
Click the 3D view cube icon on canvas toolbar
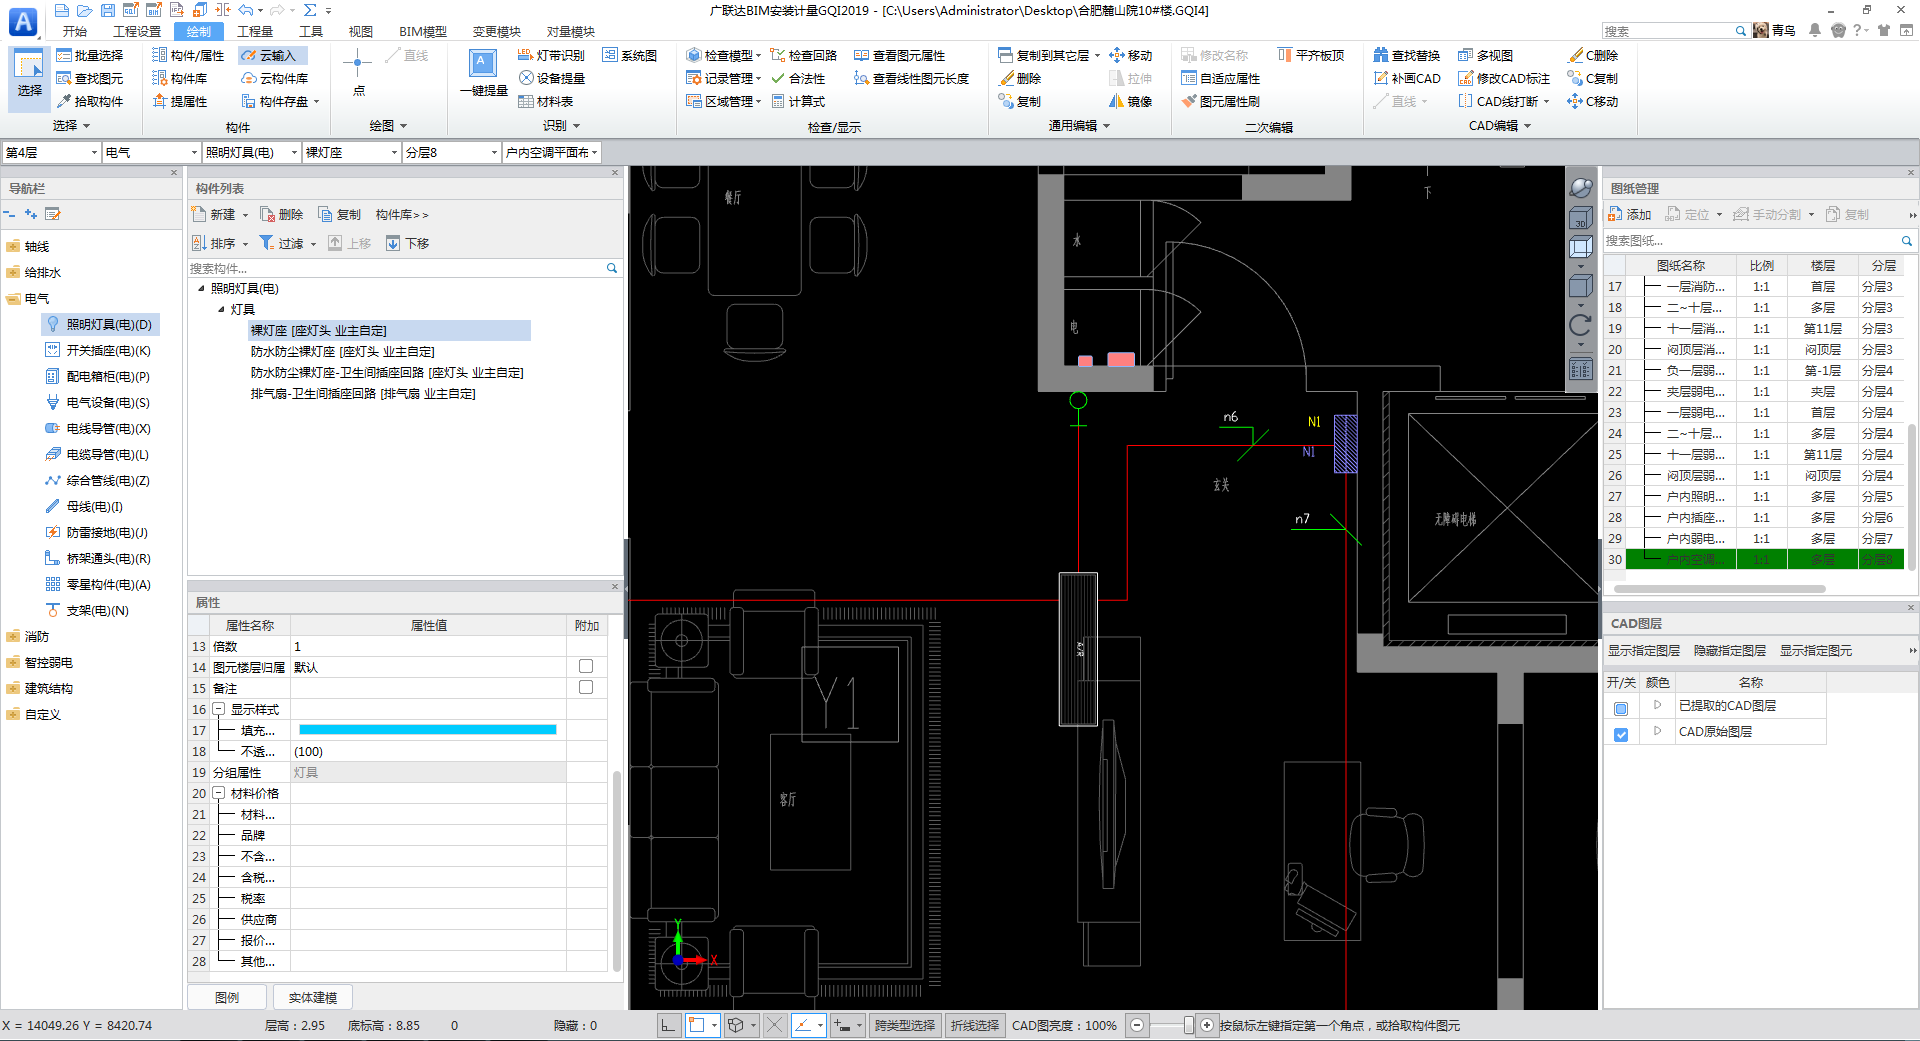click(x=1580, y=219)
